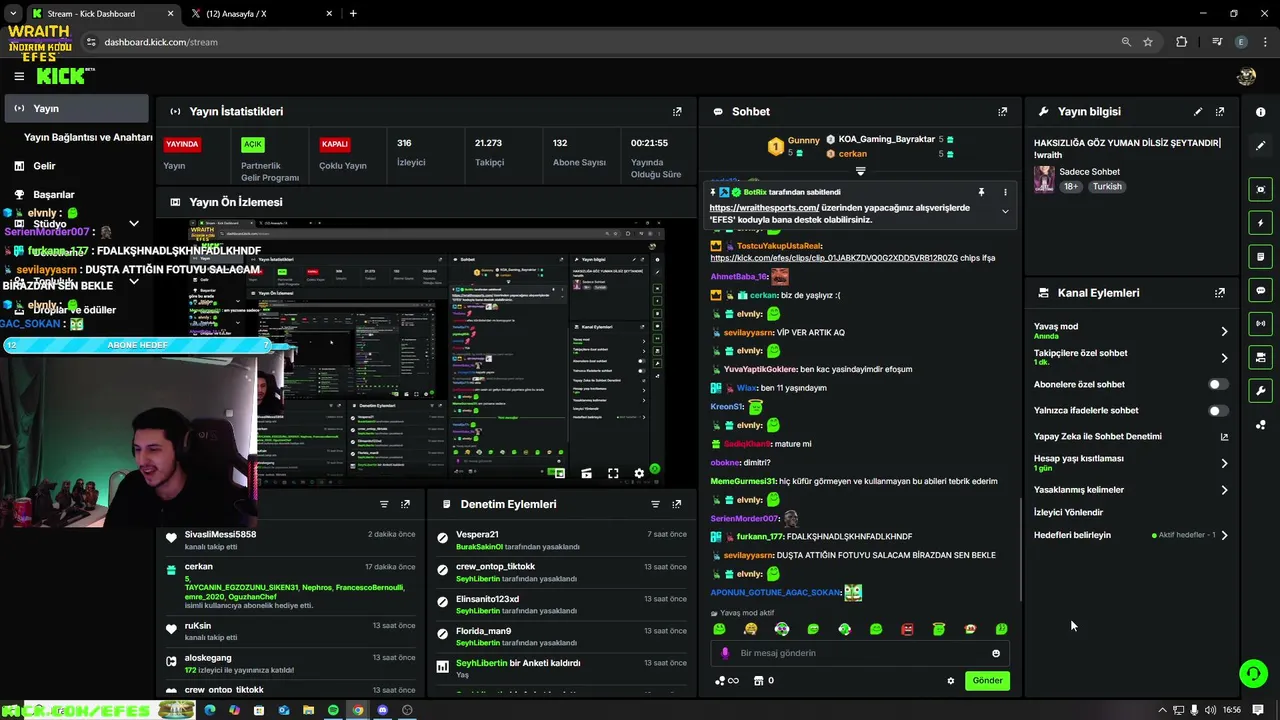The image size is (1280, 720).
Task: Click the Turkish language tag
Action: [1107, 186]
